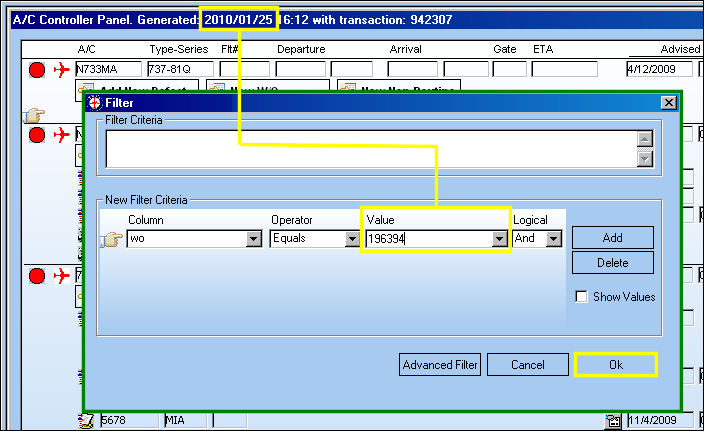
Task: Add the new filter criteria
Action: coord(612,237)
